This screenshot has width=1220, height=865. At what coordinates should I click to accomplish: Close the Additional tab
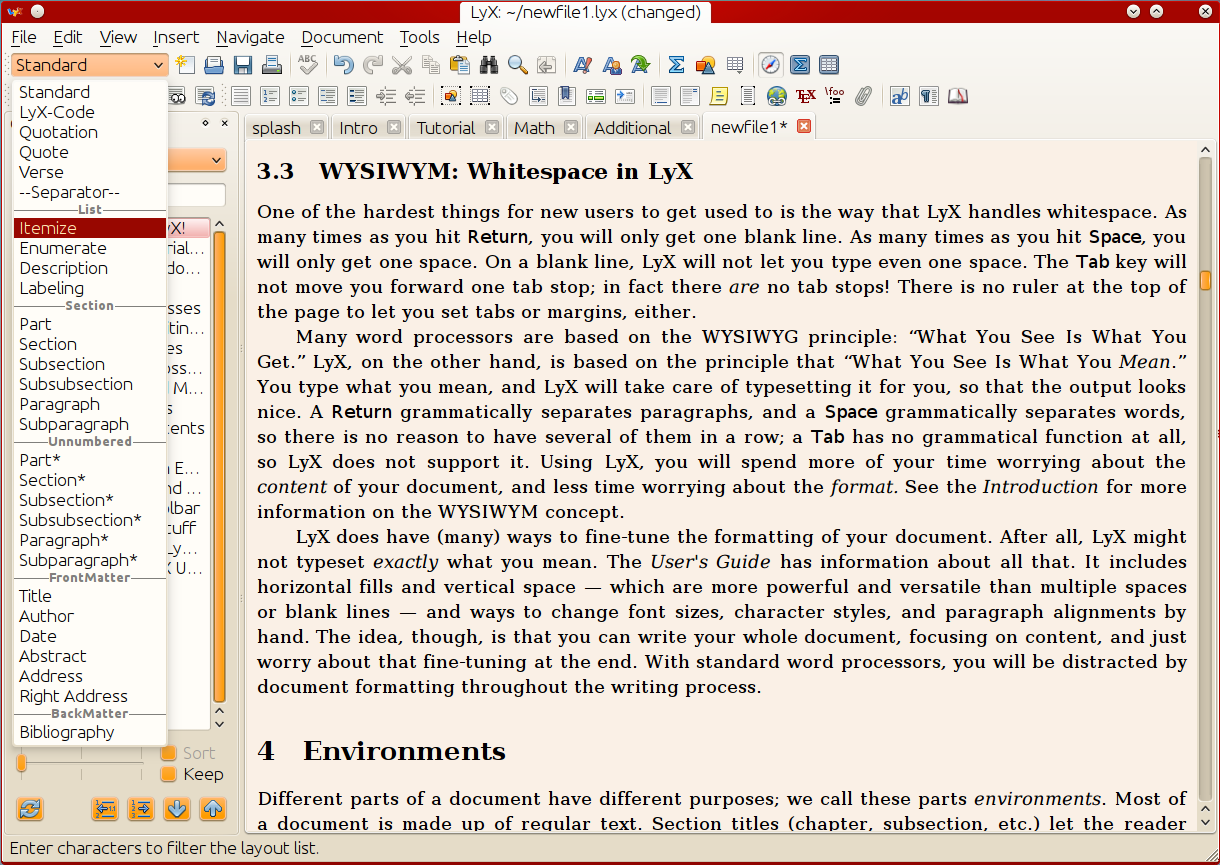click(x=688, y=127)
